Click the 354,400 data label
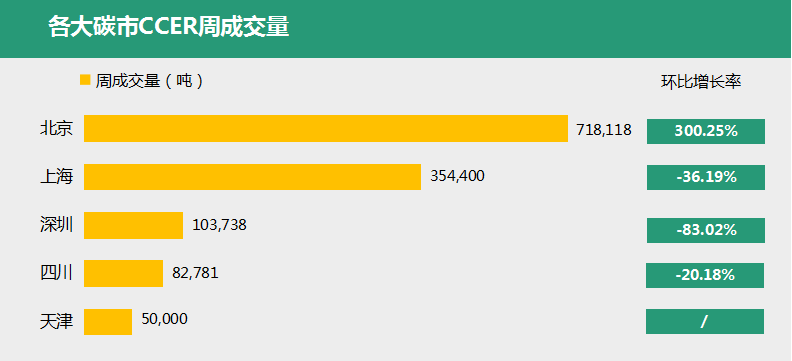Image resolution: width=792 pixels, height=361 pixels. click(x=457, y=176)
